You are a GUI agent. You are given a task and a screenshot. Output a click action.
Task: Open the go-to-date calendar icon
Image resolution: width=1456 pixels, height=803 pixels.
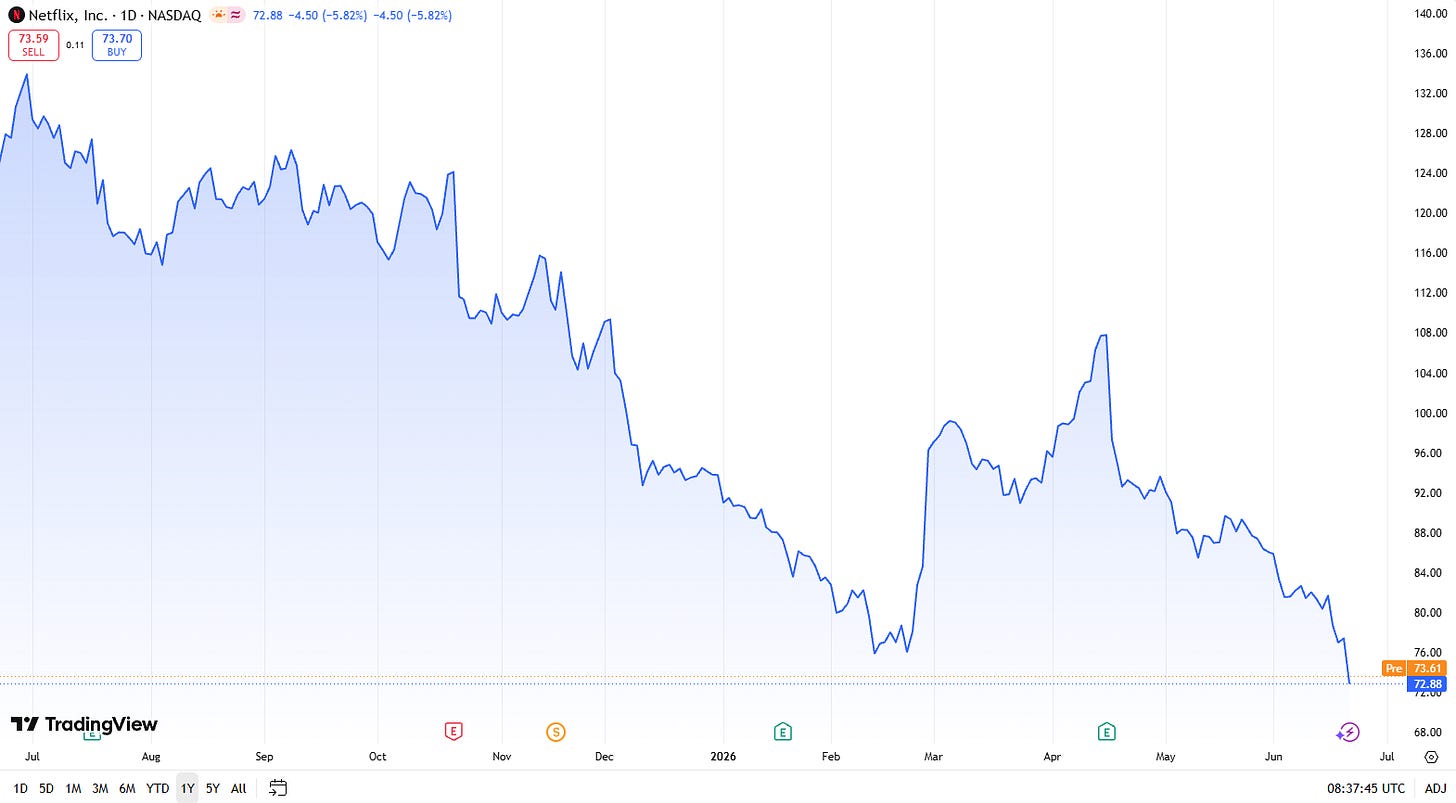coord(279,788)
